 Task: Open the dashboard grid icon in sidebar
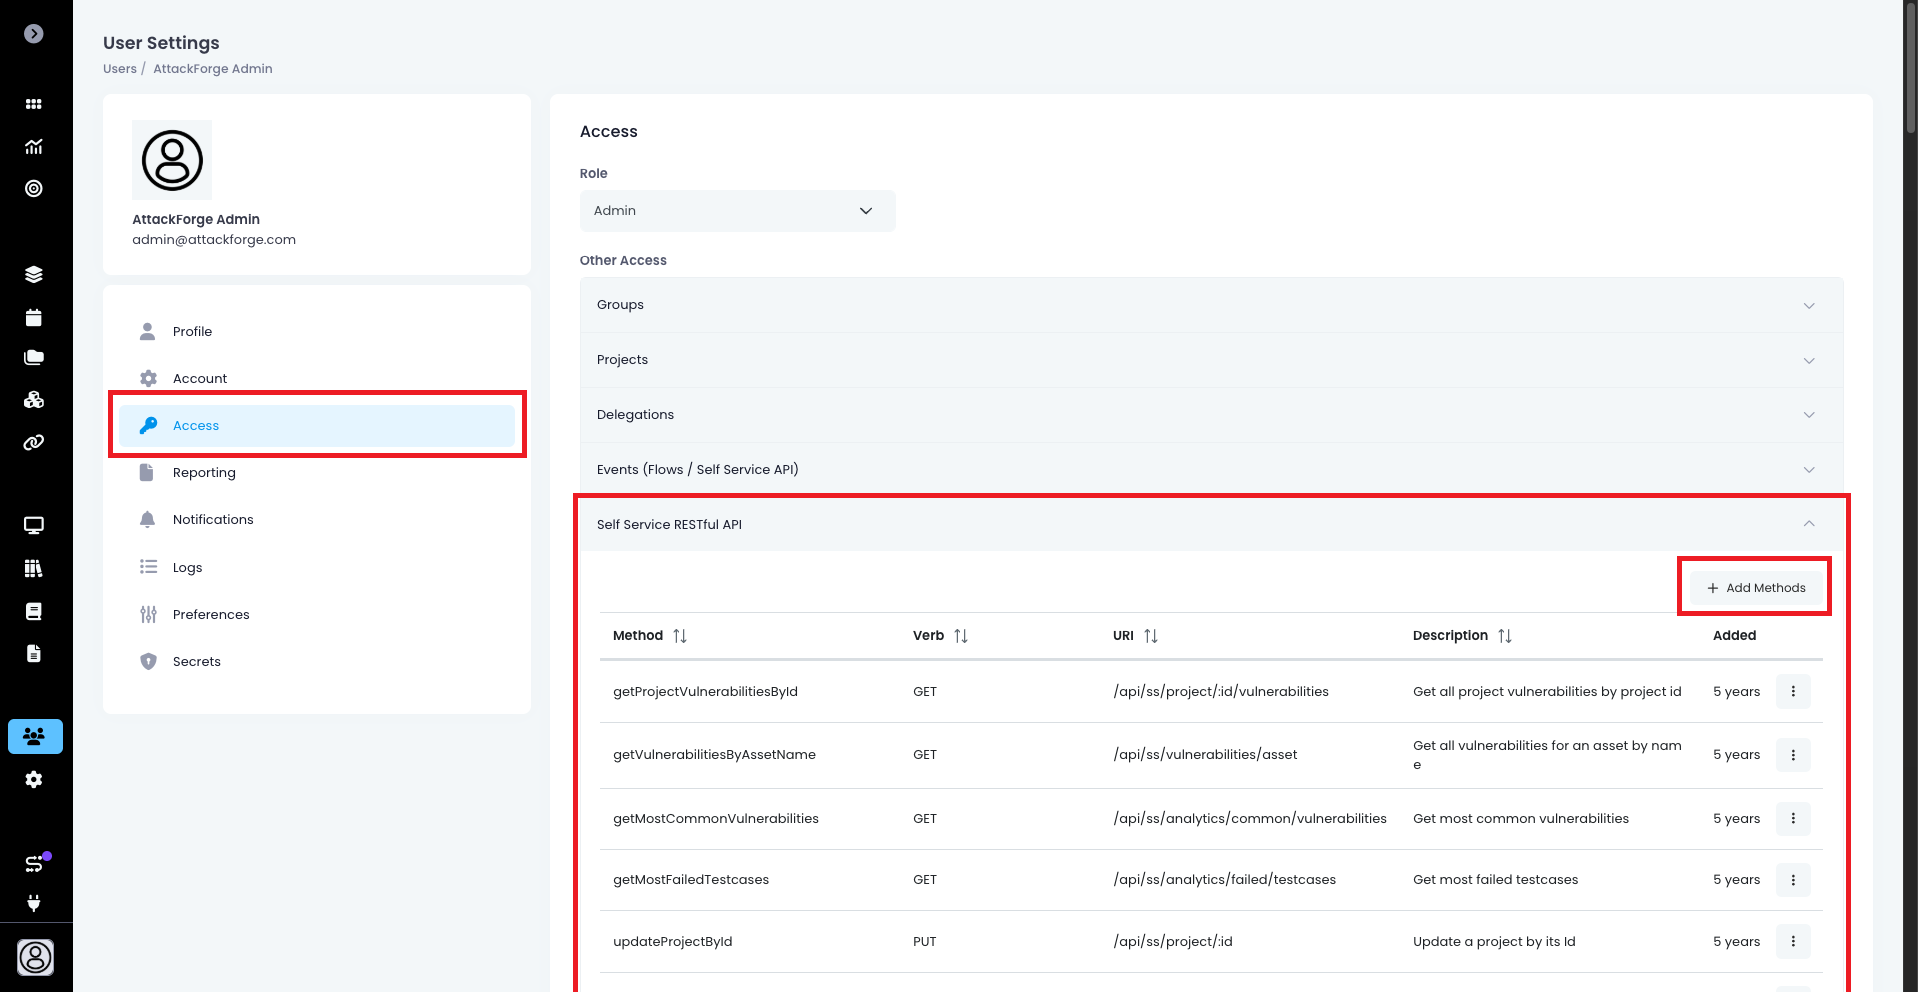click(x=34, y=104)
